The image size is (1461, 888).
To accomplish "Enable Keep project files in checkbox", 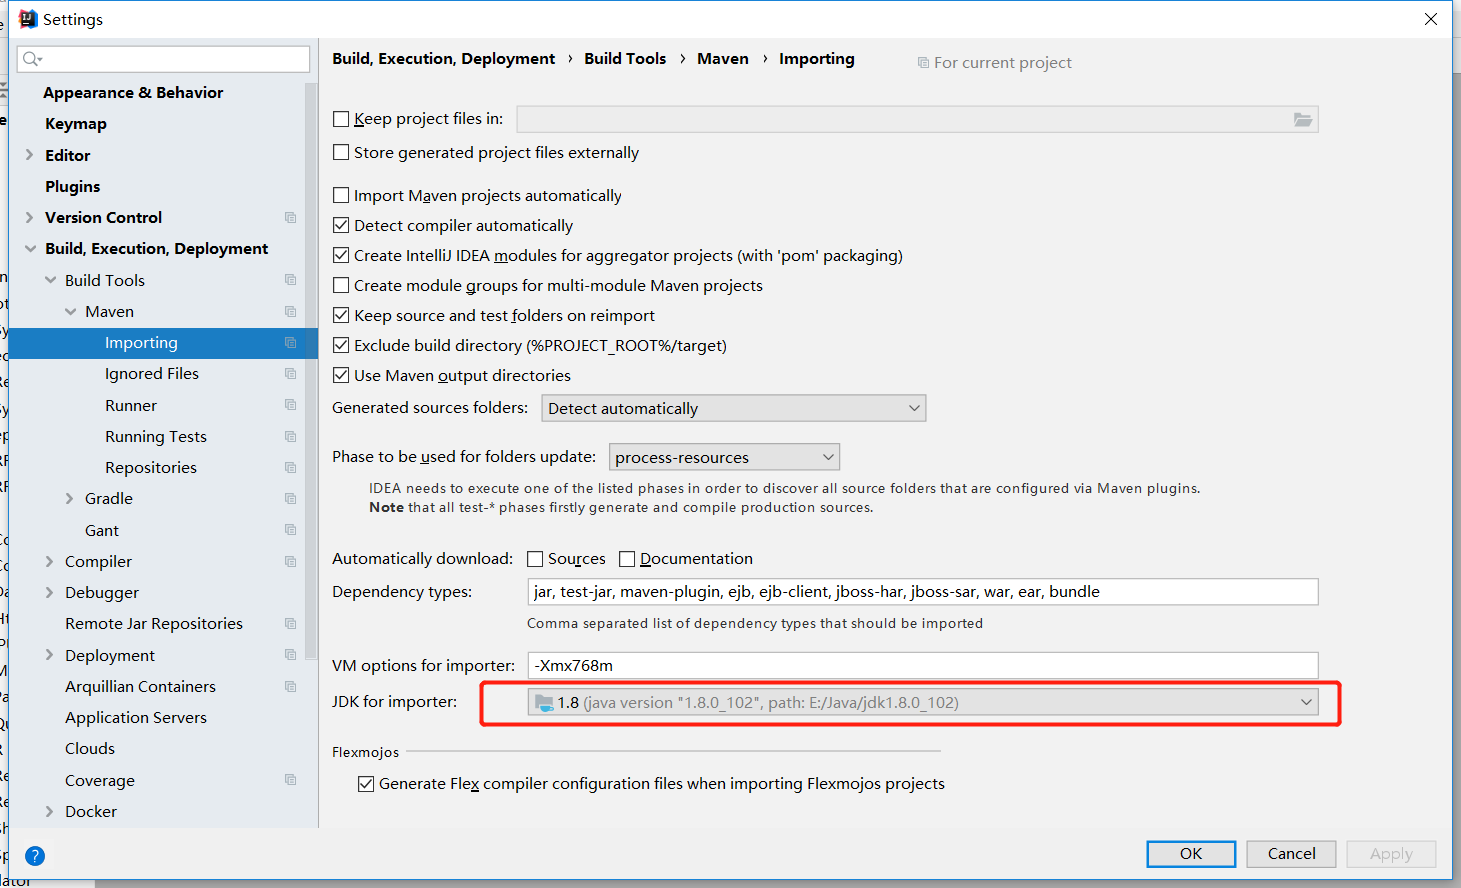I will (x=341, y=119).
